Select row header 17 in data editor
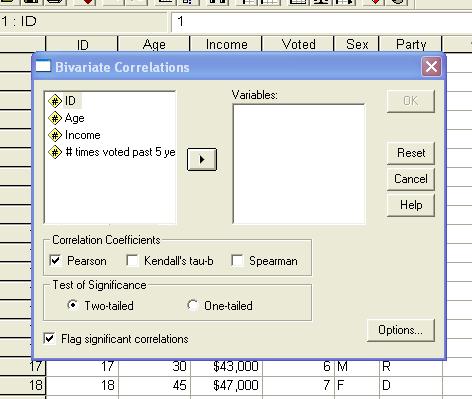This screenshot has width=472, height=399. pos(22,367)
